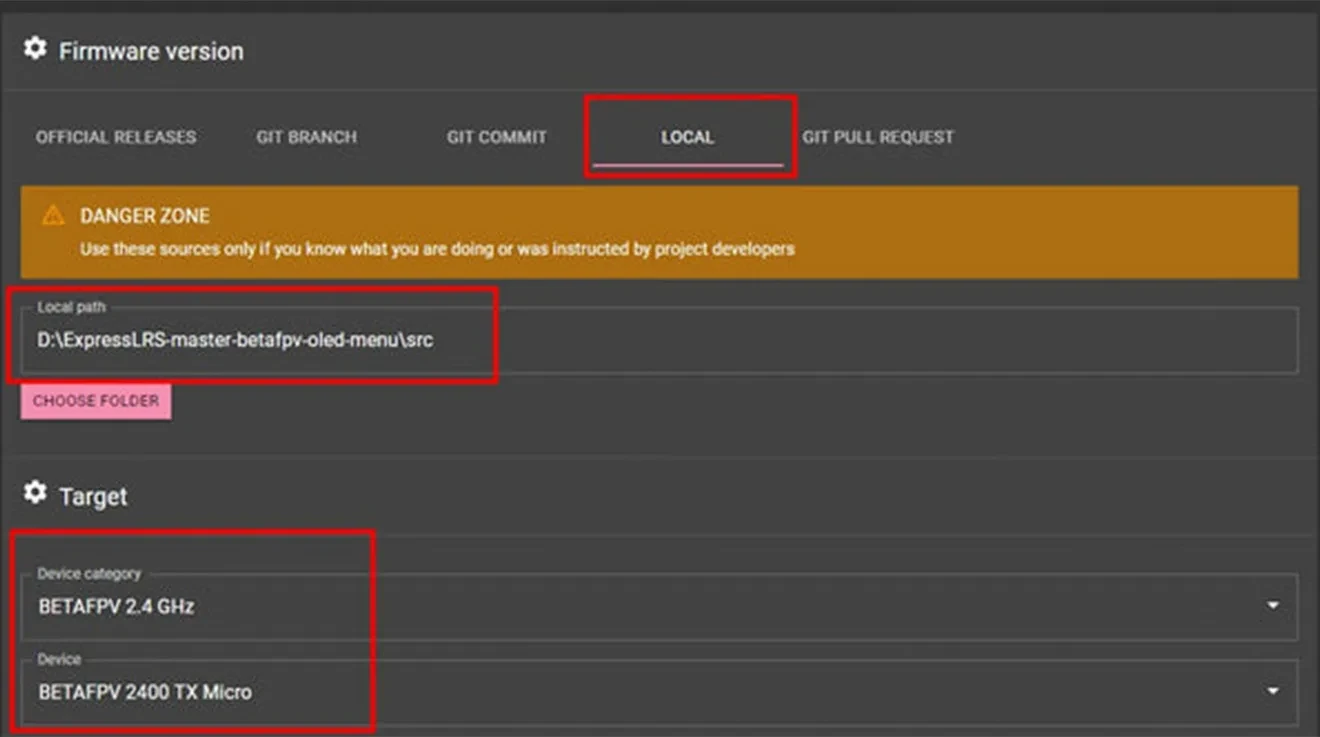Click the Danger Zone warning triangle icon

pos(53,216)
